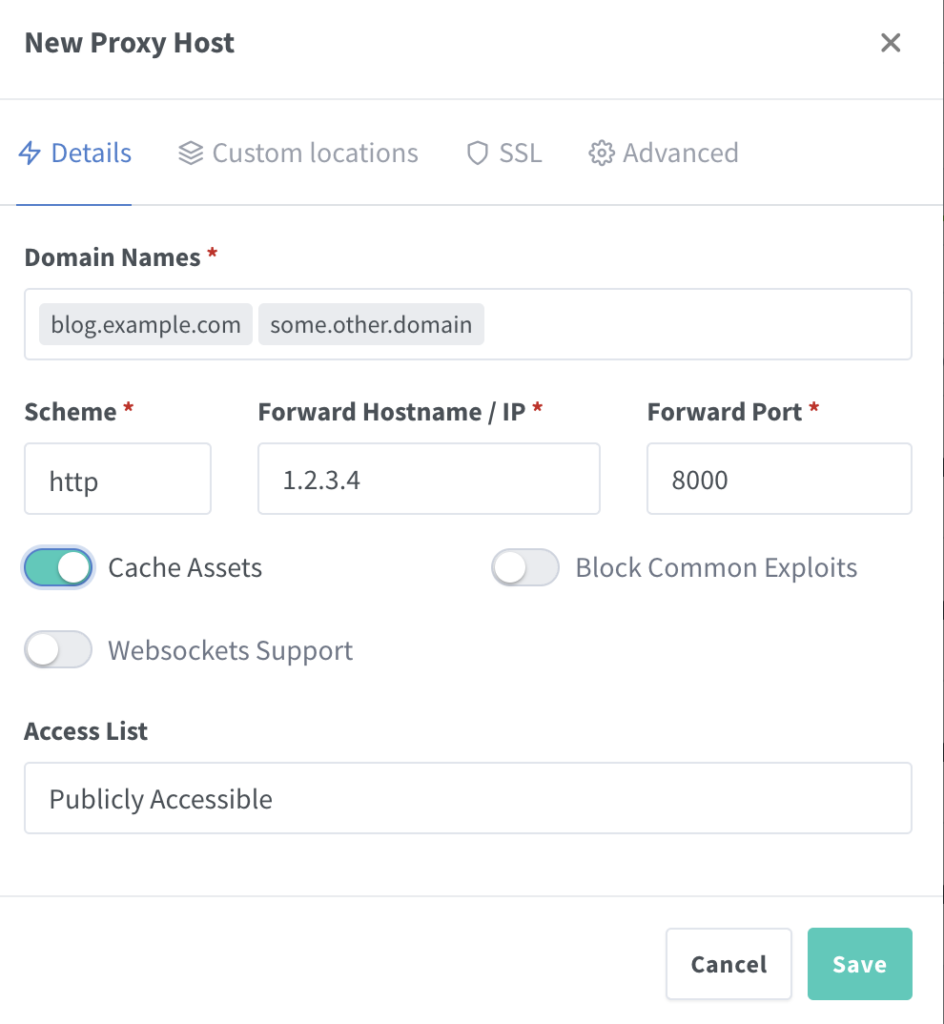Click the lightning bolt Details icon
Viewport: 944px width, 1024px height.
point(30,154)
